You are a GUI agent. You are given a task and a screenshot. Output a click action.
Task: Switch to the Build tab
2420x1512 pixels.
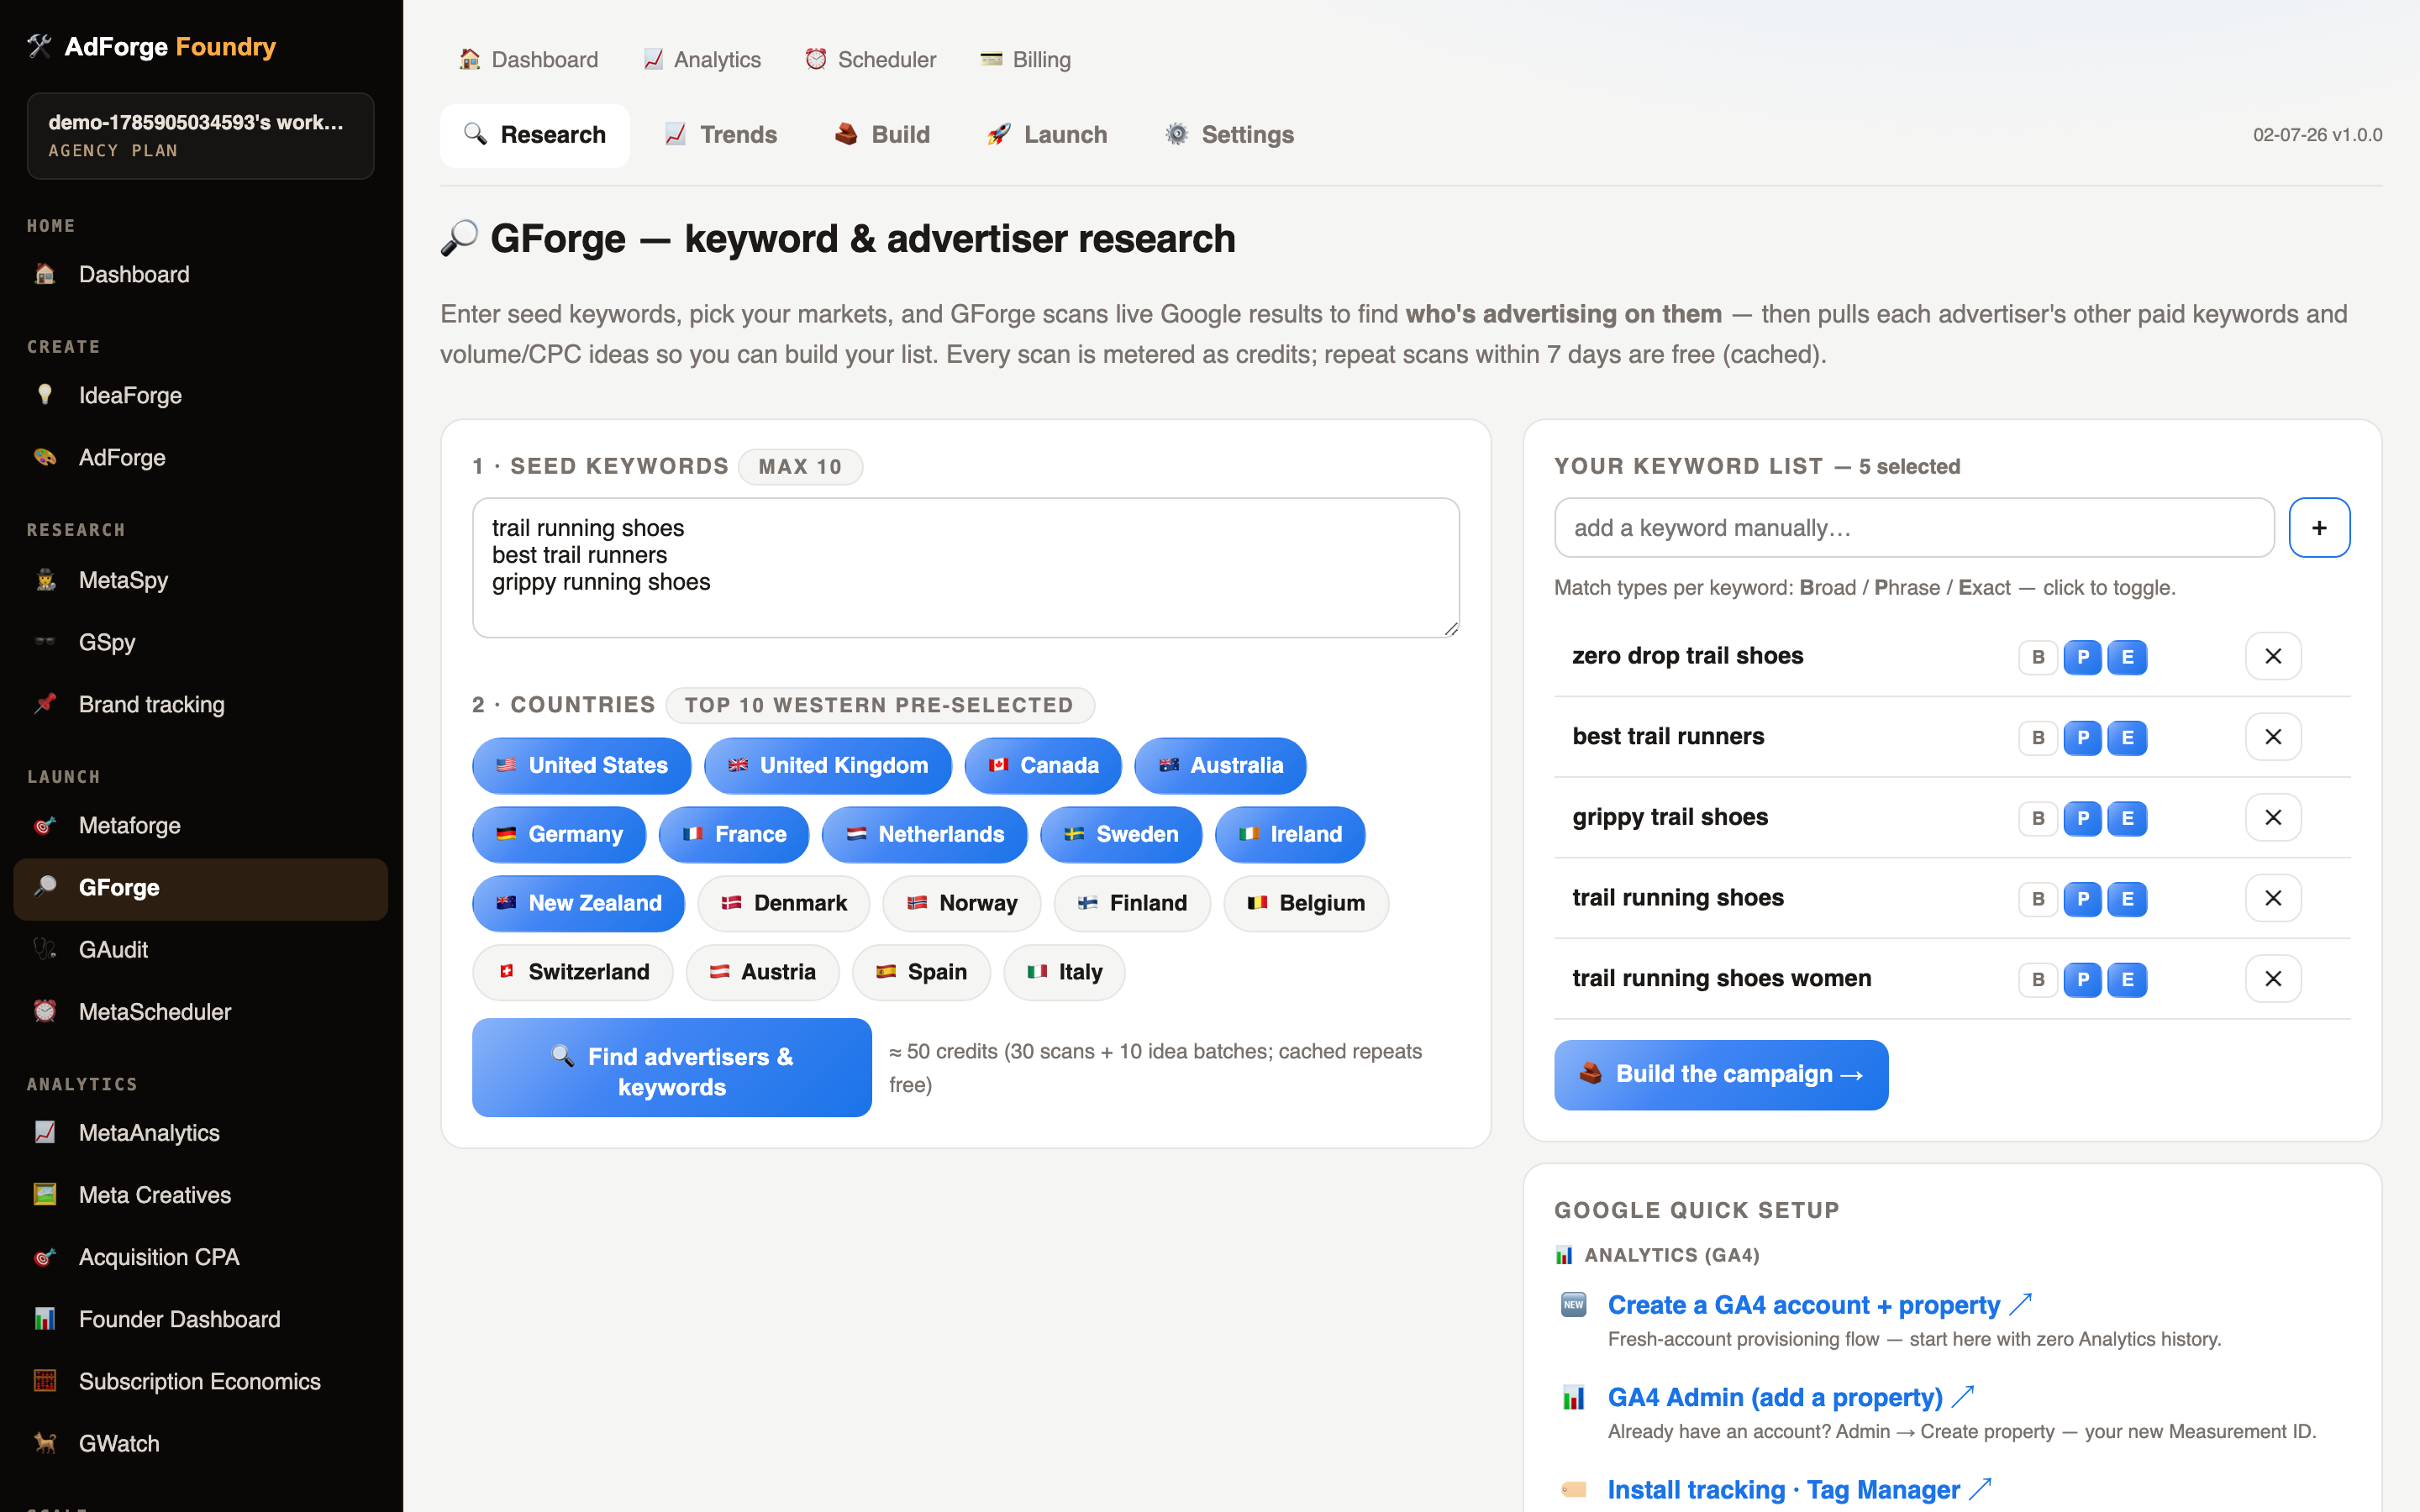pos(882,135)
